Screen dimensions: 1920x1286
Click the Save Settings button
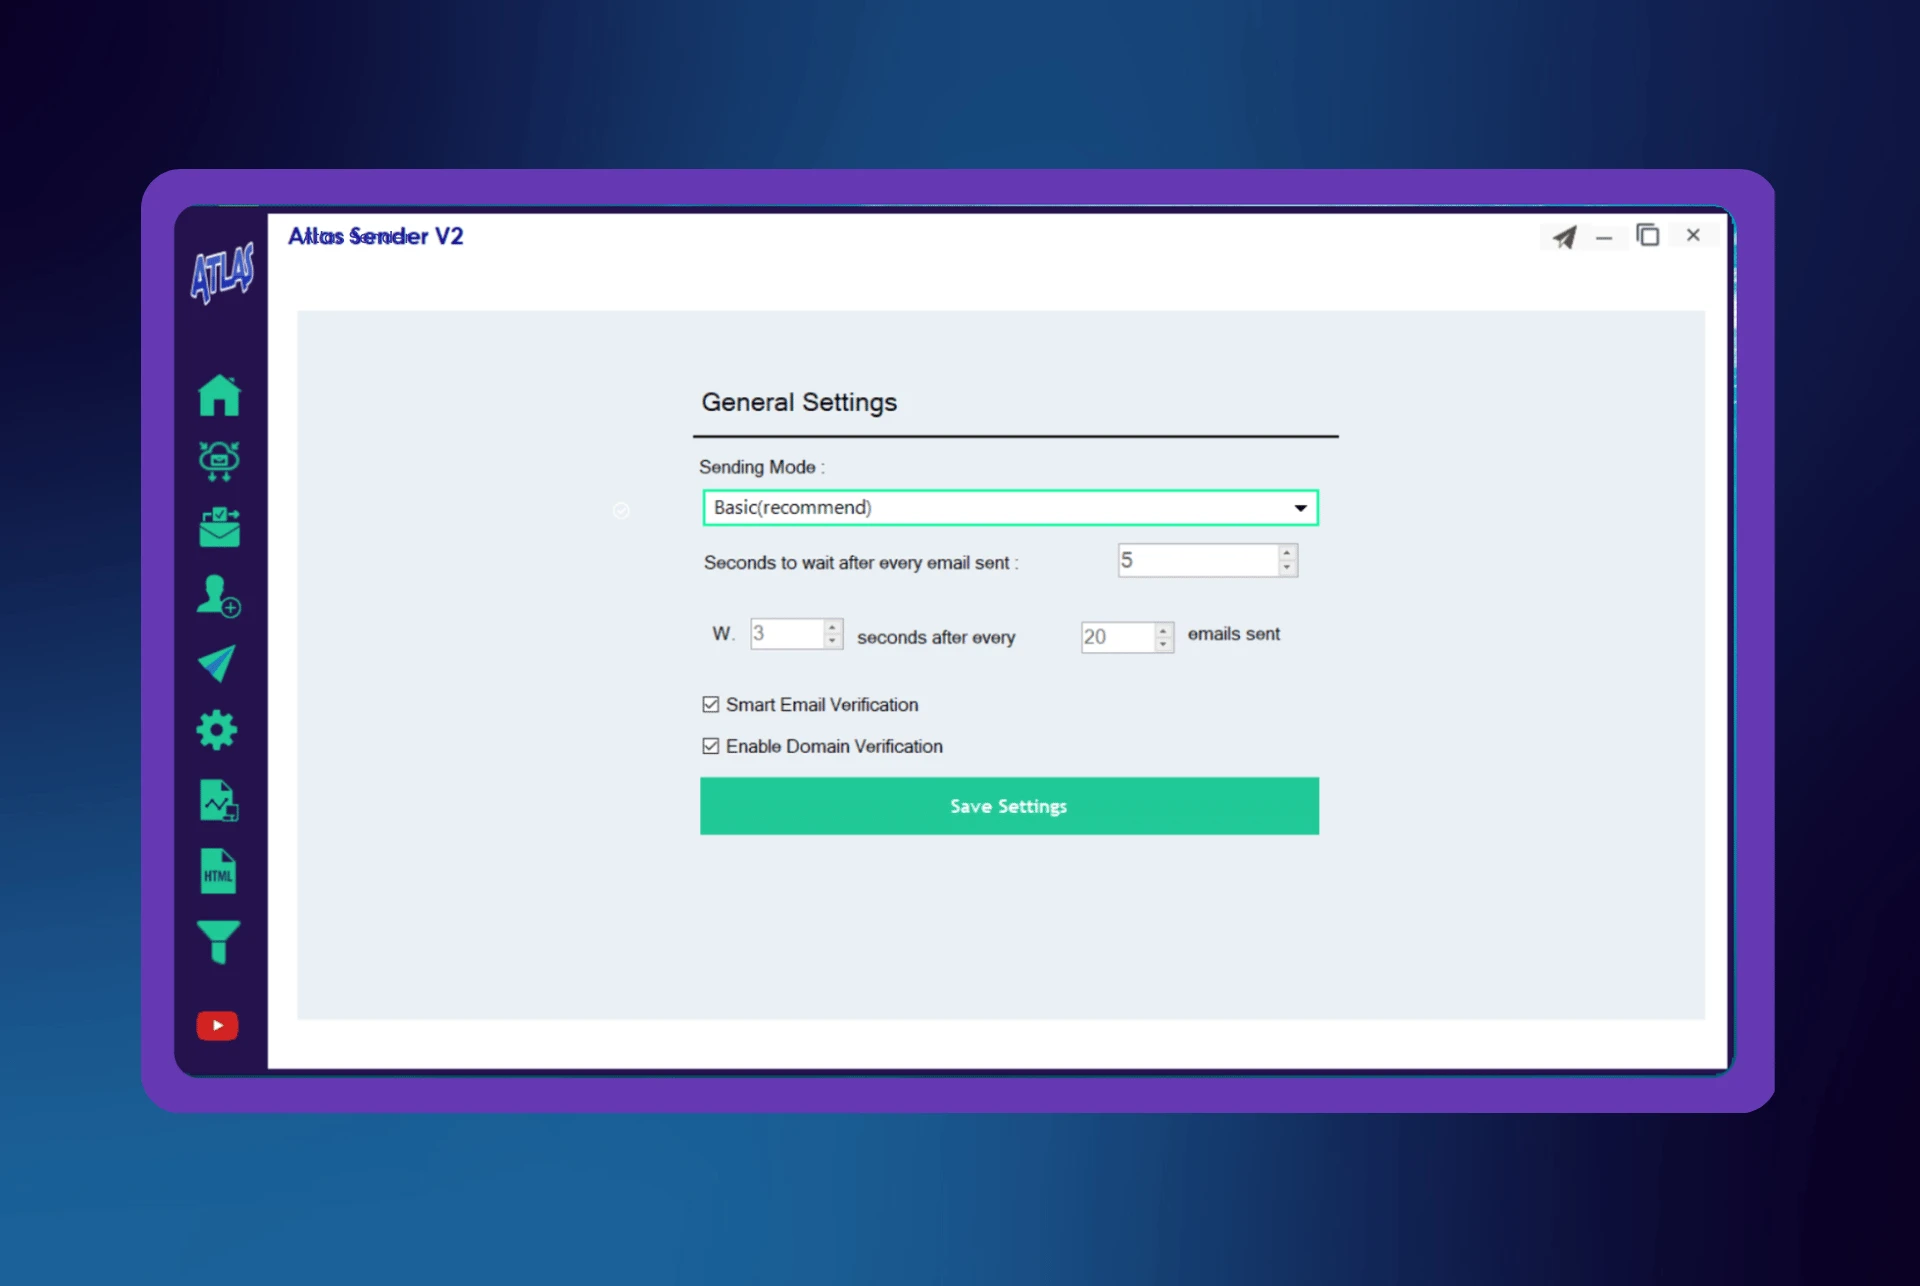(1009, 806)
